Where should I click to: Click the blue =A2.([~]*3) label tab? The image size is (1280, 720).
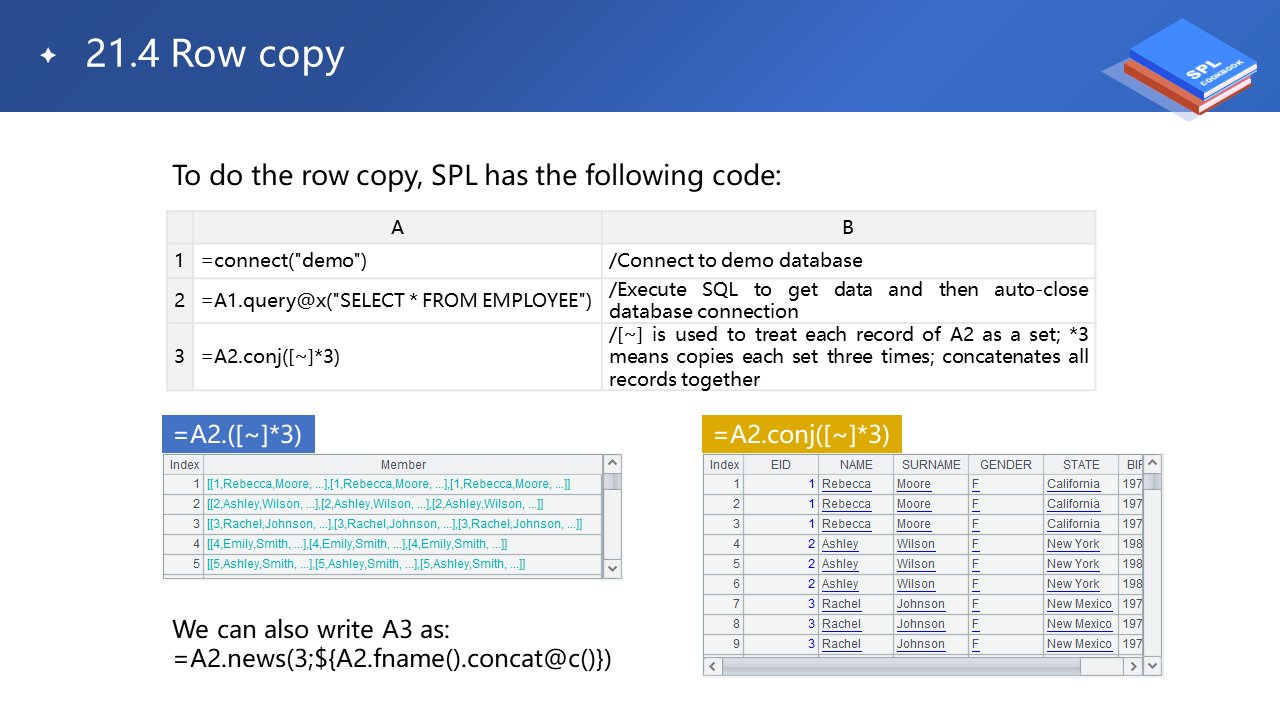click(238, 434)
